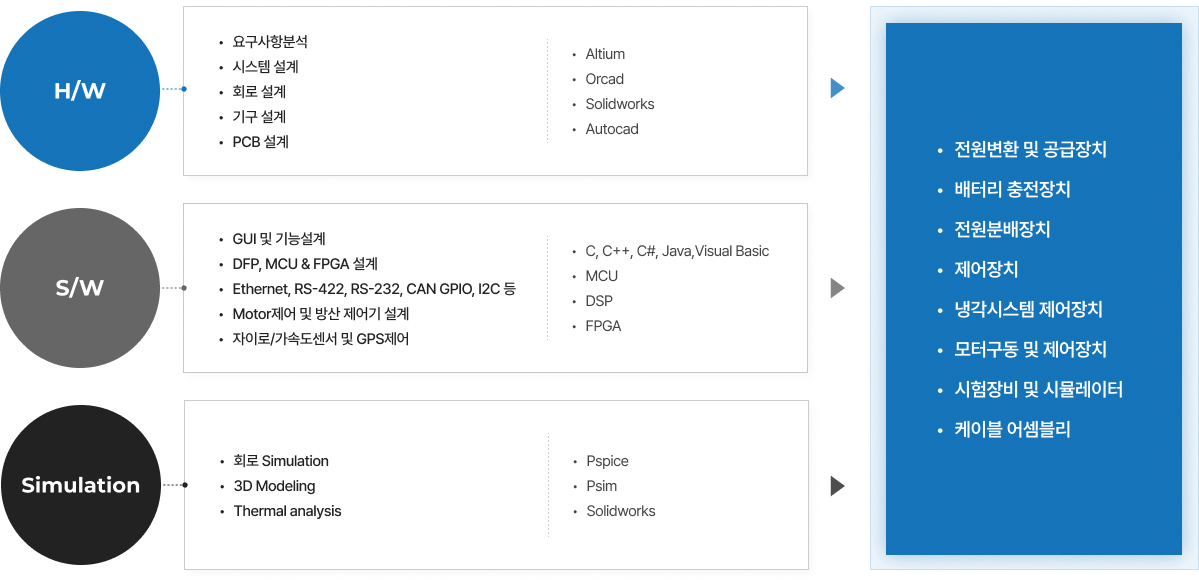Click 케이블 어셈블리 in blue panel
Image resolution: width=1199 pixels, height=582 pixels.
1012,429
